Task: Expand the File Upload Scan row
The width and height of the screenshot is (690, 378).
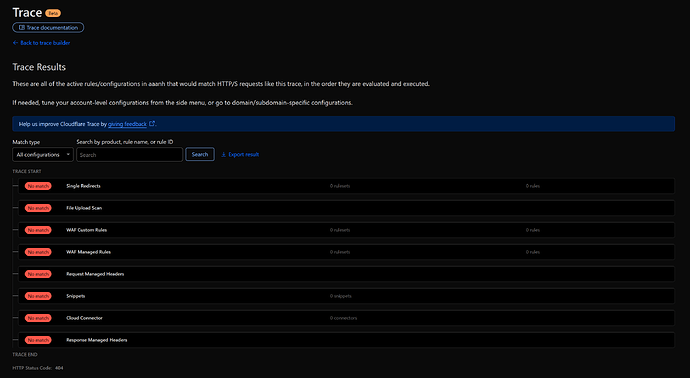Action: [346, 208]
